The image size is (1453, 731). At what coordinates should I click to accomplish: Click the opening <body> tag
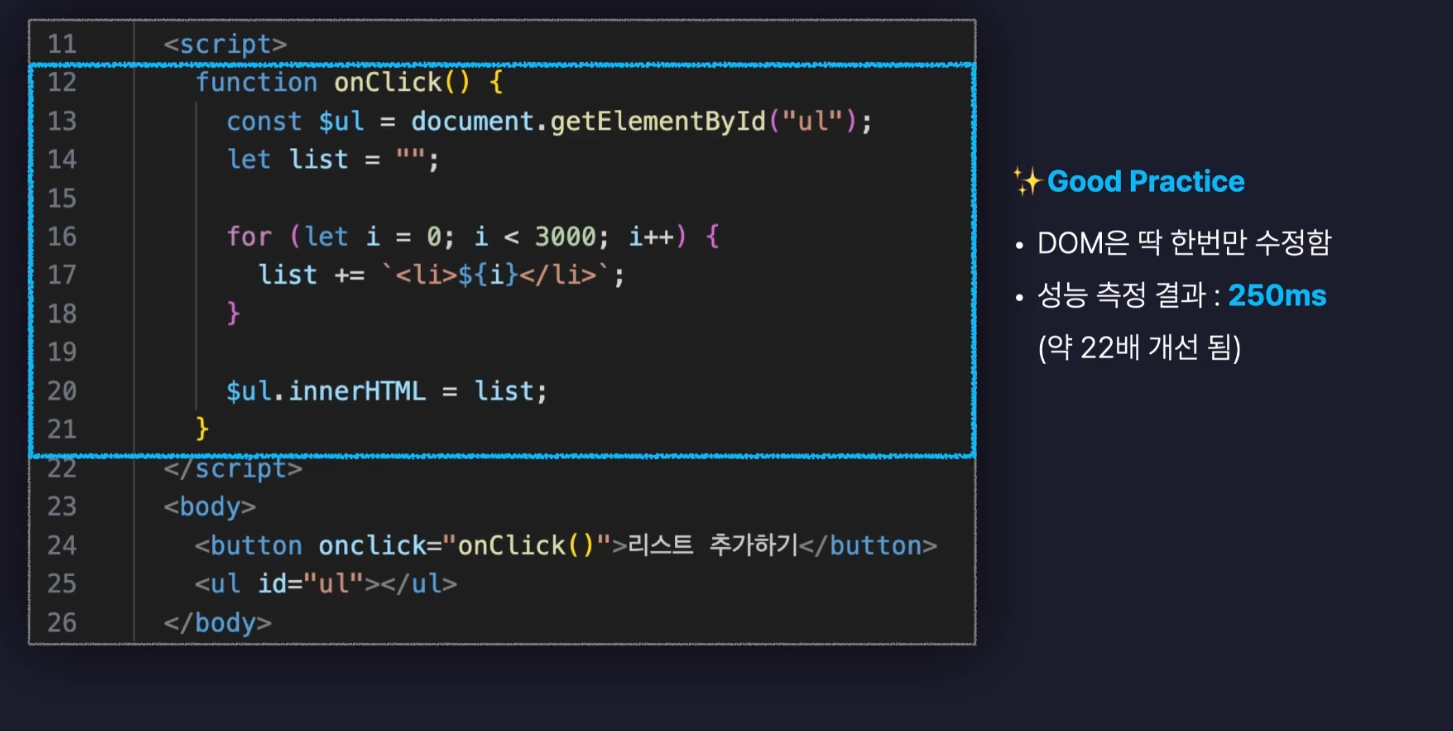coord(210,506)
